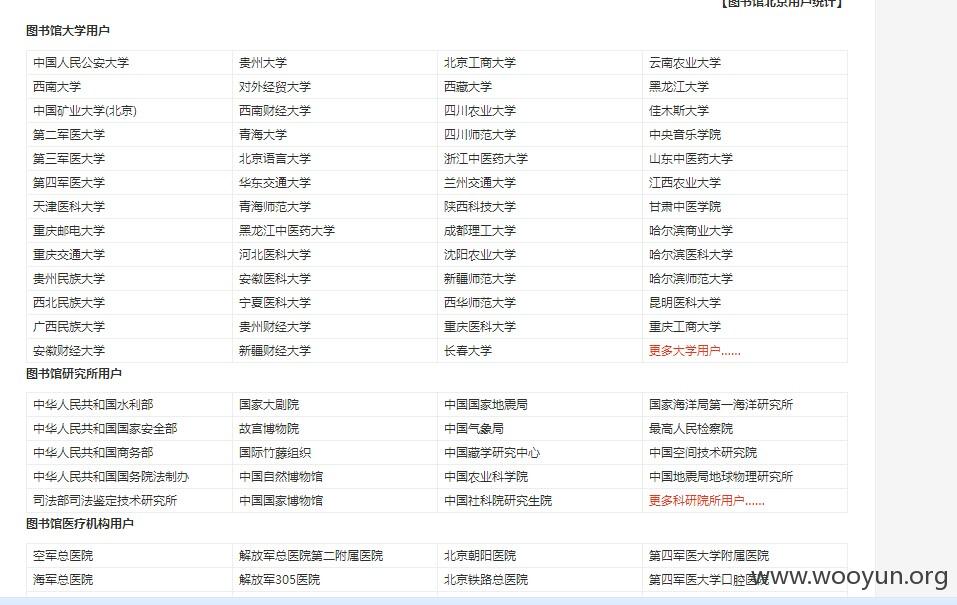Click 西北民族大学 entry
The image size is (957, 605).
click(69, 303)
